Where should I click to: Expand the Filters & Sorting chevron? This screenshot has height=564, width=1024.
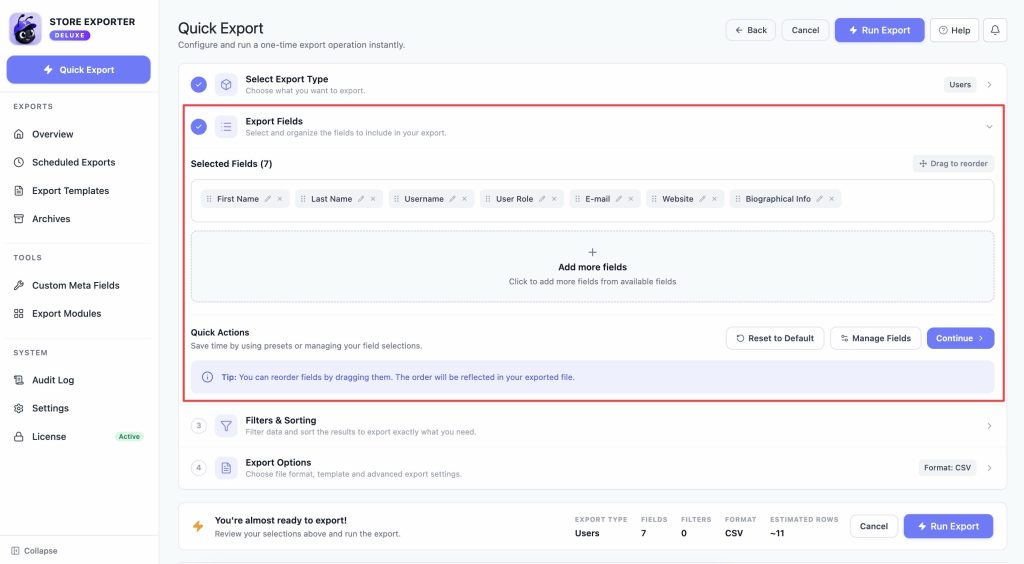tap(989, 426)
